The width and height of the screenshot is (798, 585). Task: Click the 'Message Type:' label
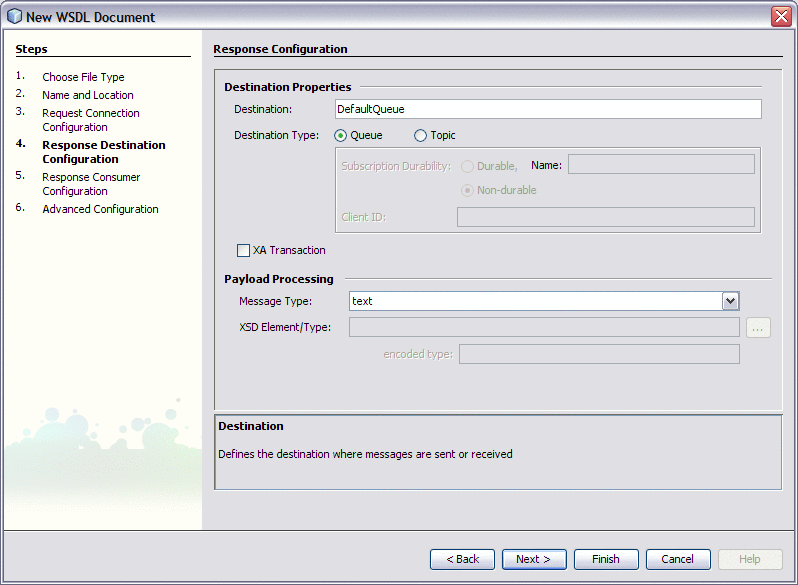point(275,301)
